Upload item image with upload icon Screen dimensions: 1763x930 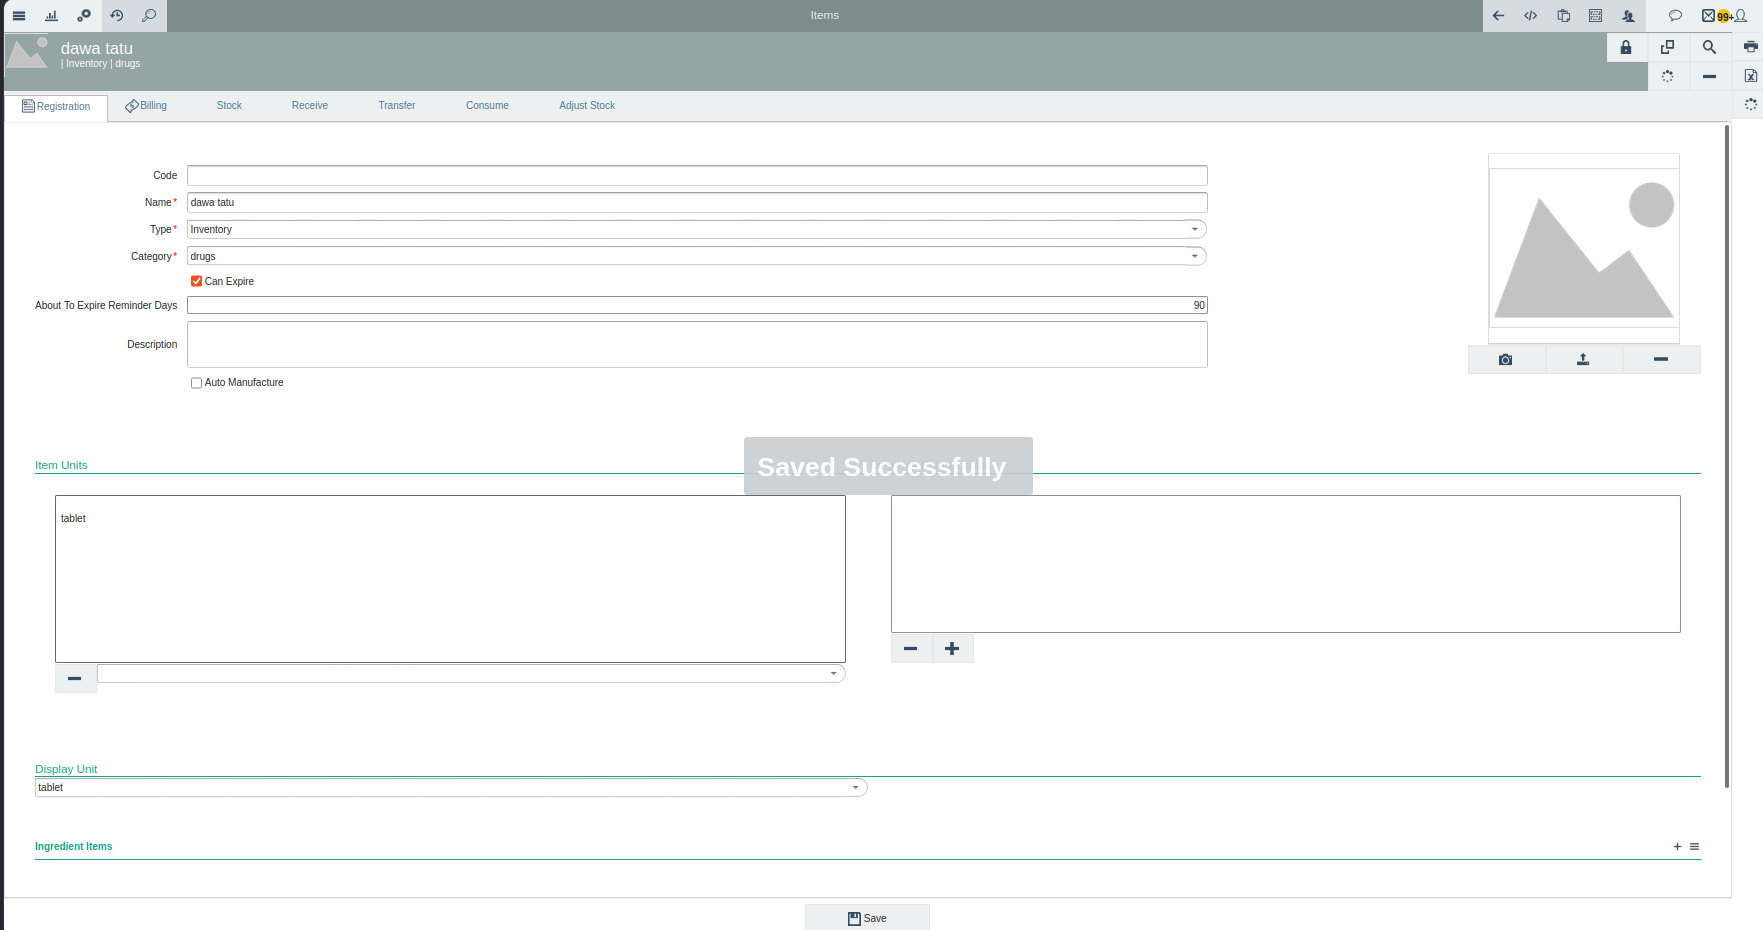tap(1583, 360)
